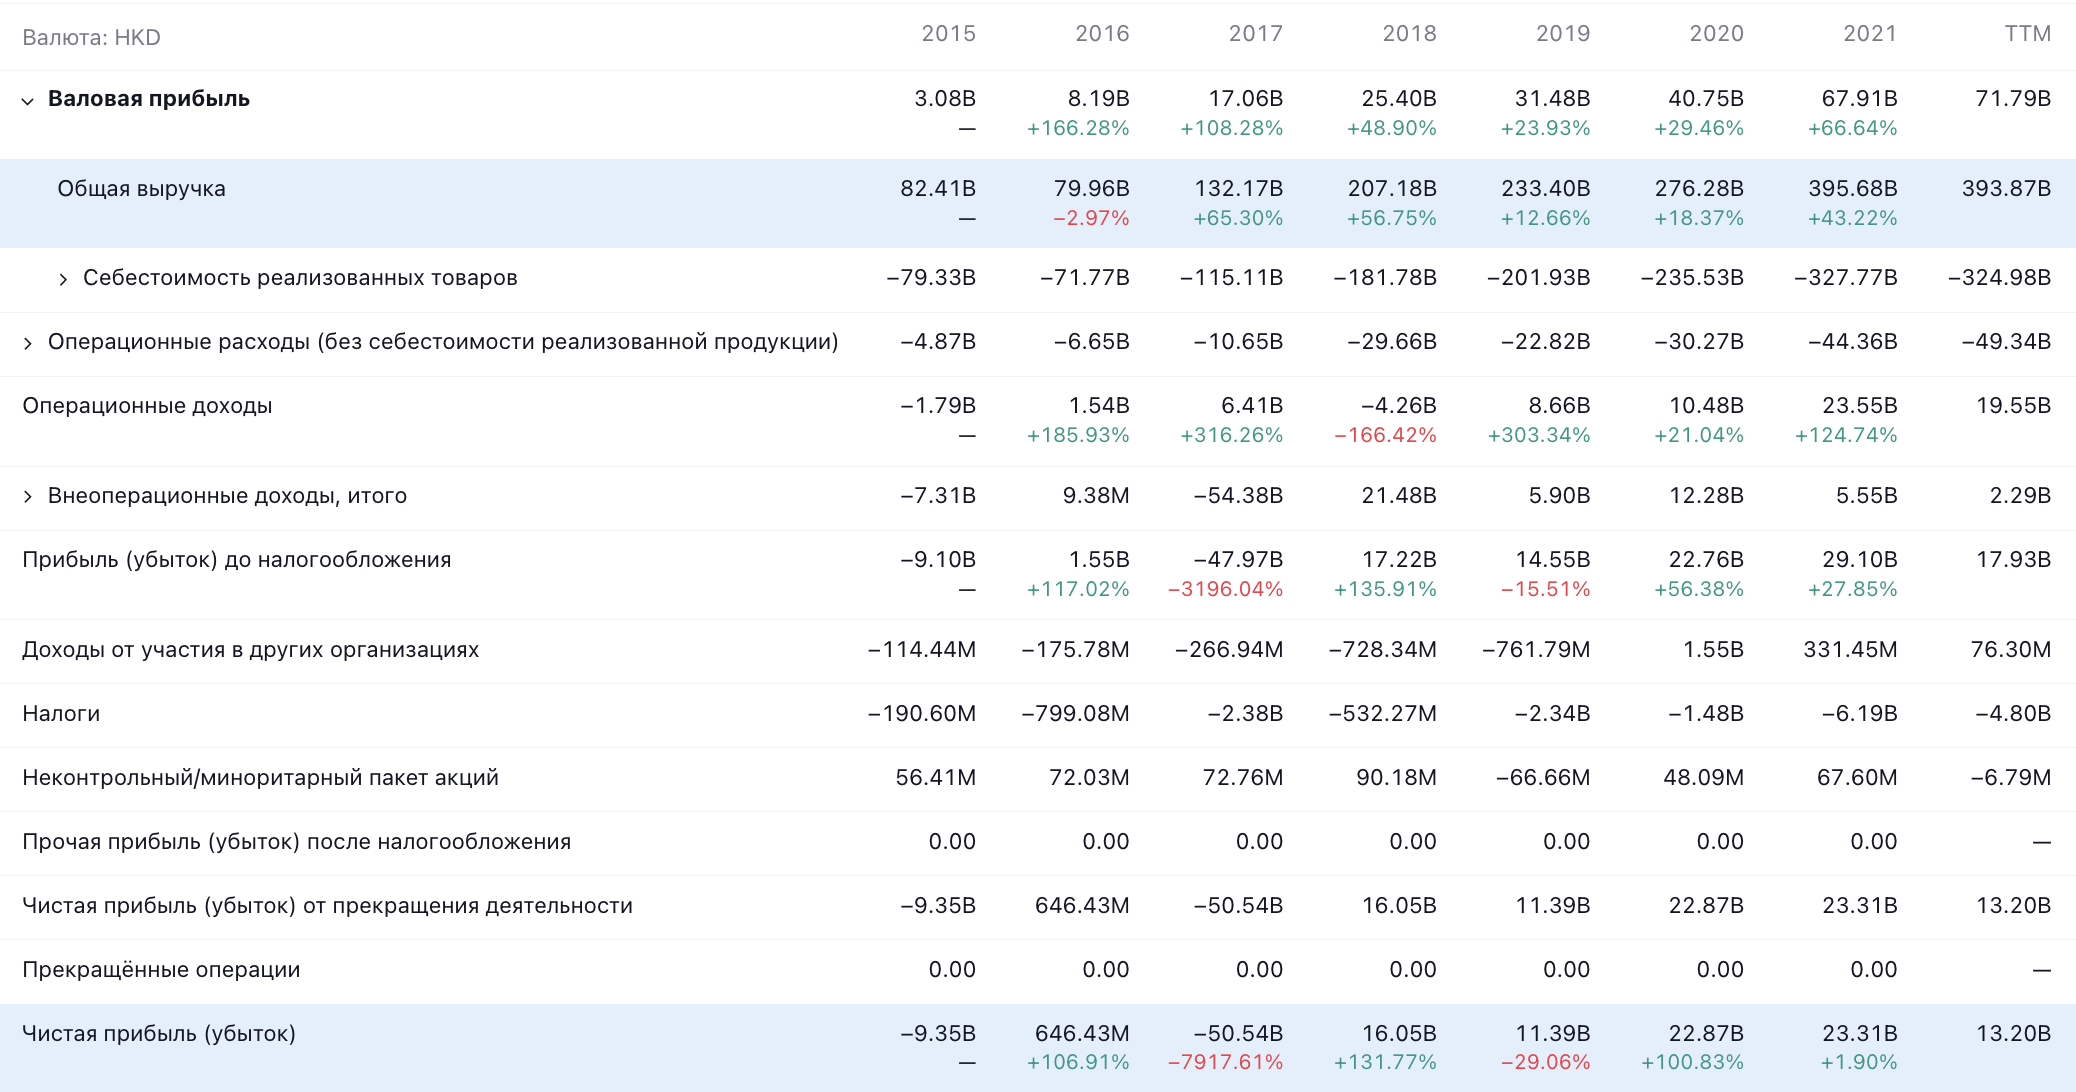
Task: Click the 393.87B TTM revenue value
Action: tap(2006, 189)
